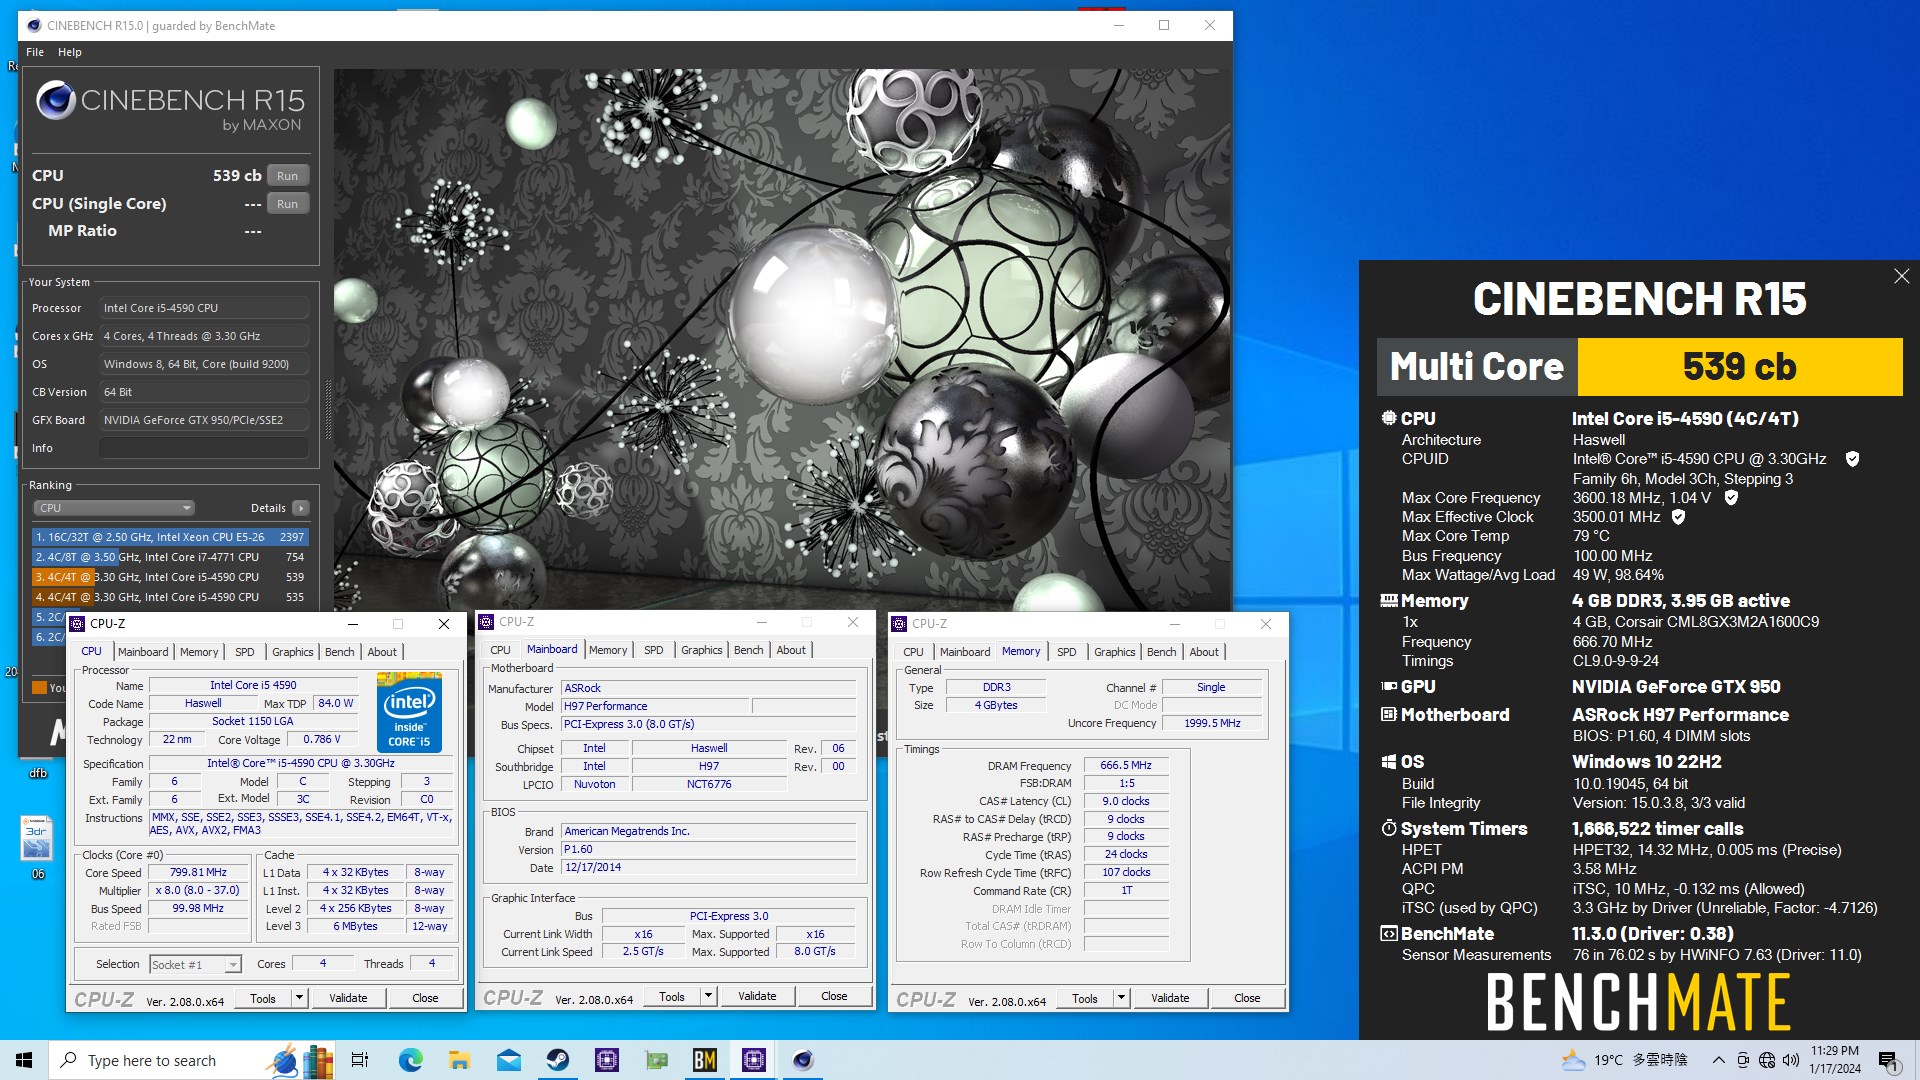Expand ranking Details arrow
The image size is (1920, 1080).
pos(300,508)
